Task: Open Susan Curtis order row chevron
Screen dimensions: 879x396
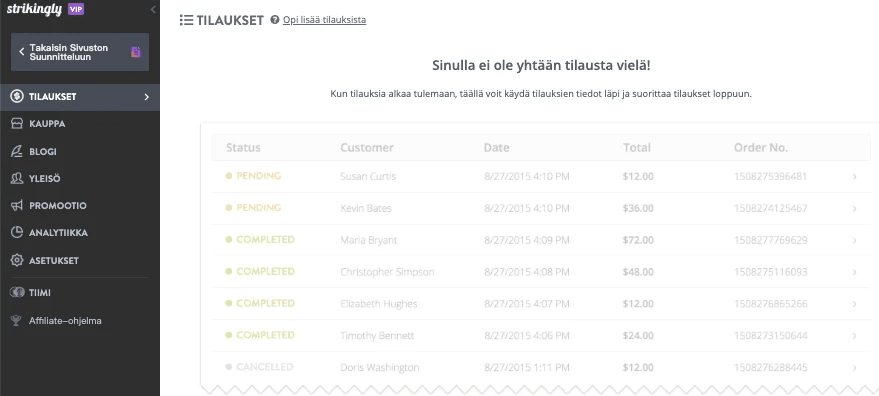Action: coord(854,177)
